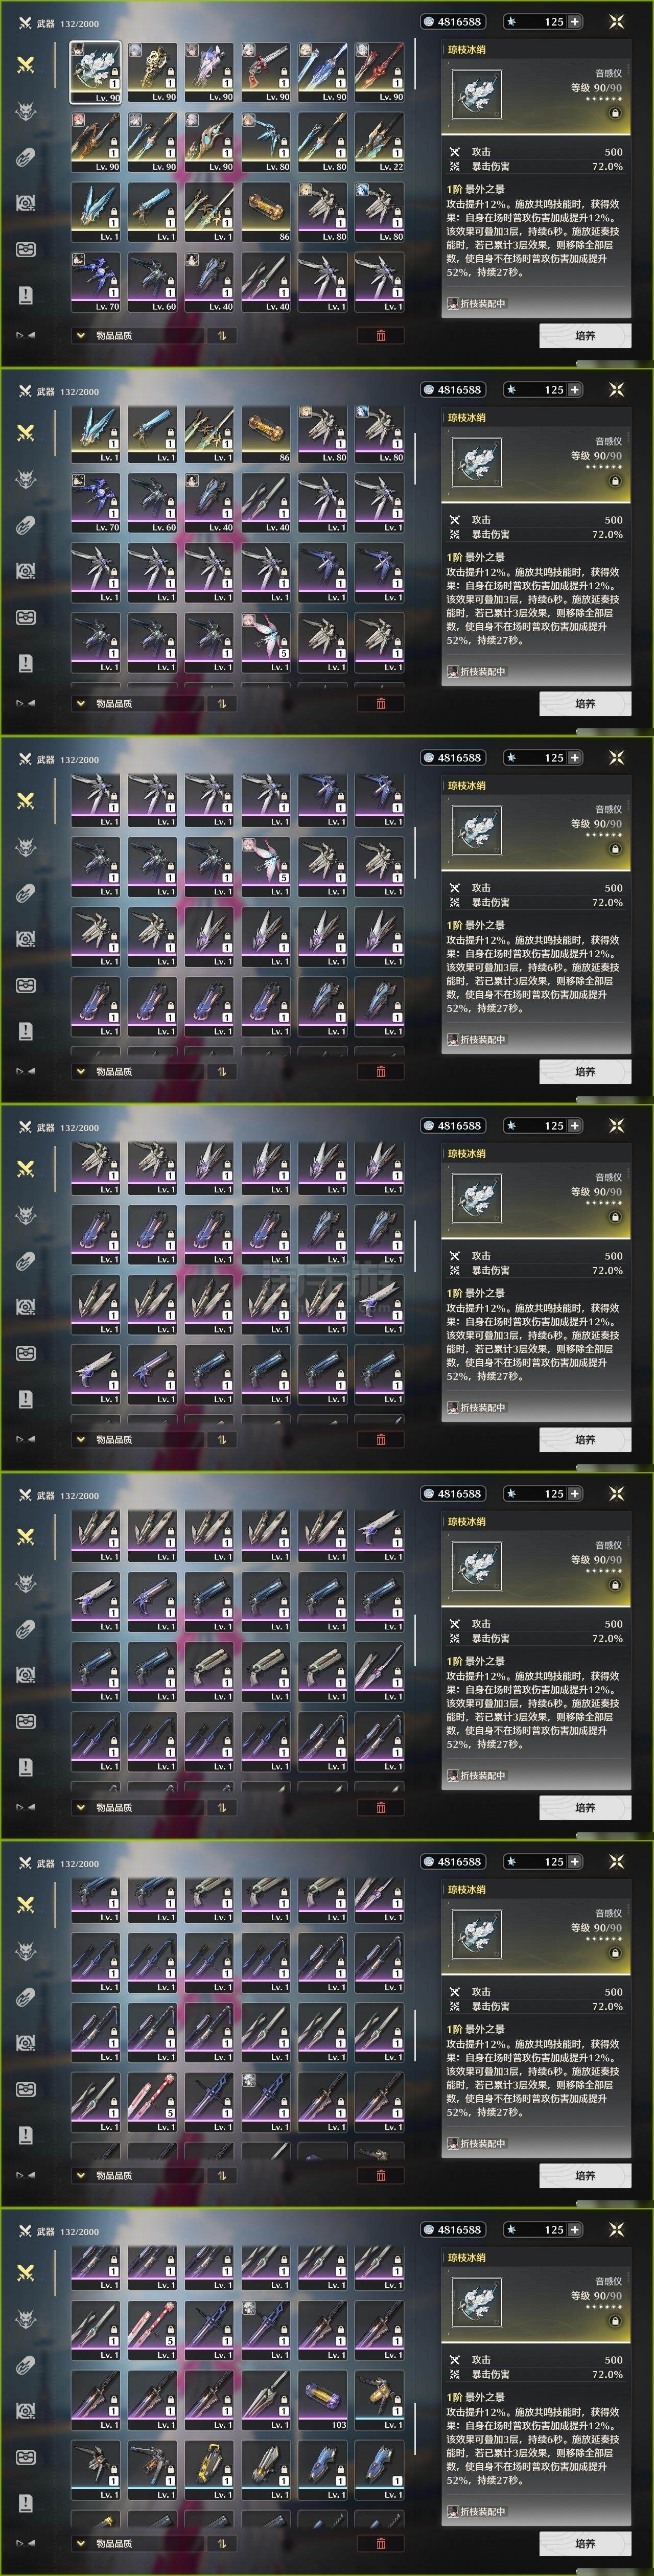Select the purple tube item with count 103
Screen dimensions: 654x2576
coord(323,2400)
